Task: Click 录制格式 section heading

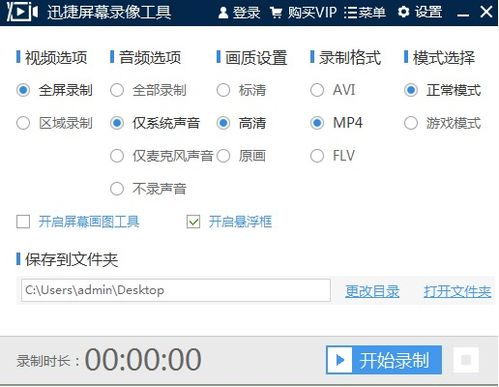Action: point(350,57)
